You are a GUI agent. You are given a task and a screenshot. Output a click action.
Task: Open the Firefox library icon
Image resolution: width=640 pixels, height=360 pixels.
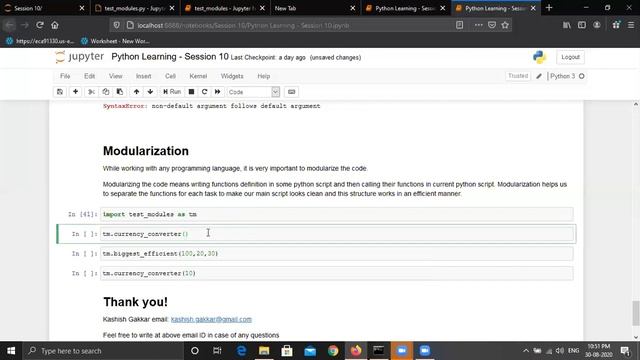[x=567, y=25]
